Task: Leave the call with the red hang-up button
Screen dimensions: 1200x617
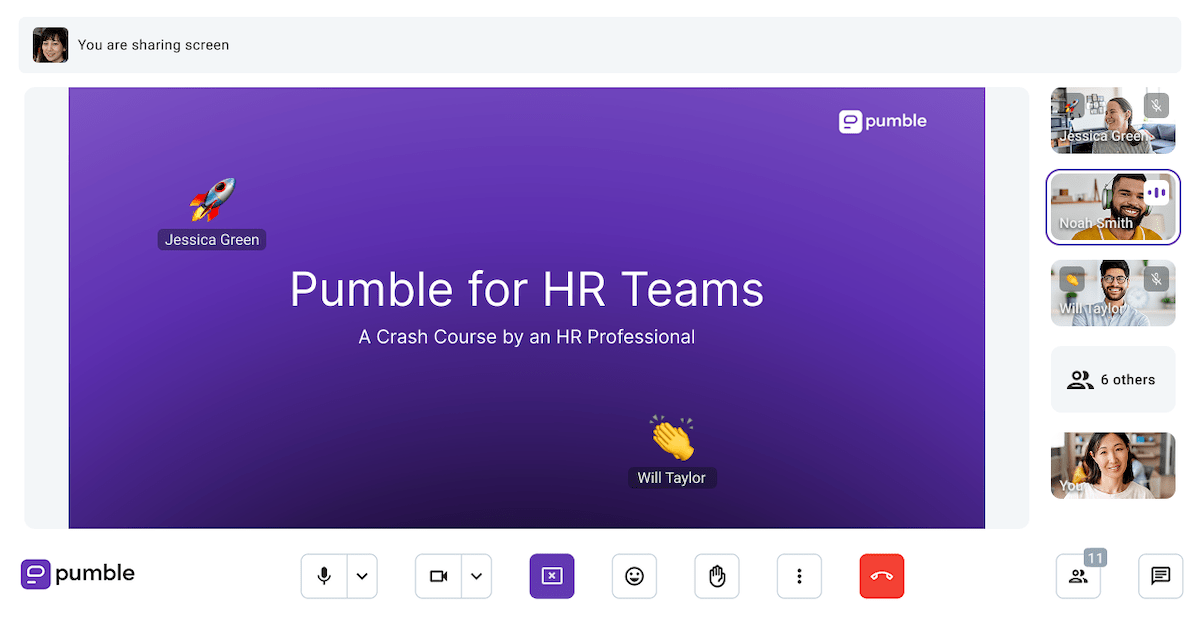Action: point(881,576)
